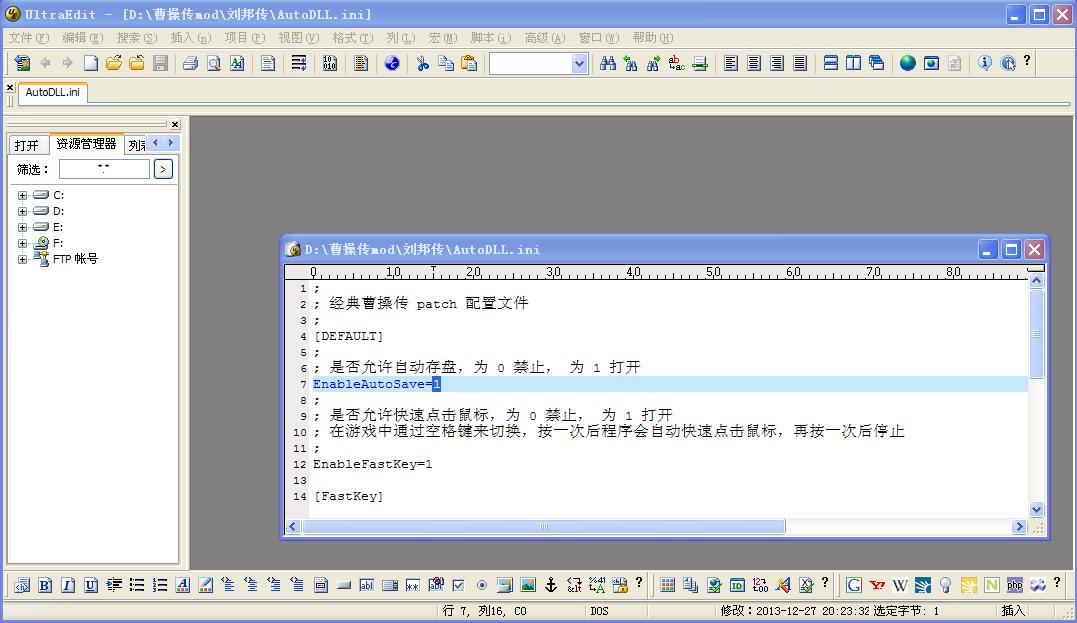The image size is (1077, 623).
Task: Click the globe icon in top toolbar
Action: point(907,63)
